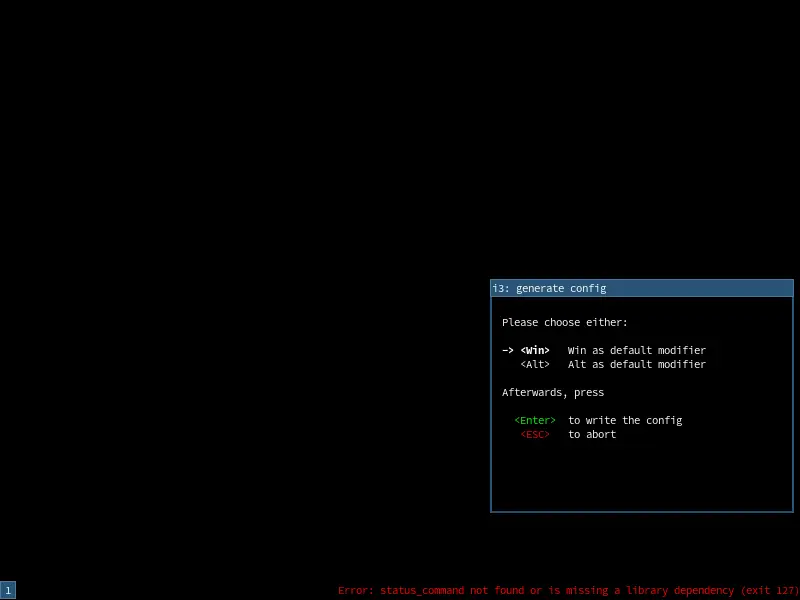Image resolution: width=800 pixels, height=600 pixels.
Task: Click the 'Afterwards, press' instruction line
Action: point(553,392)
